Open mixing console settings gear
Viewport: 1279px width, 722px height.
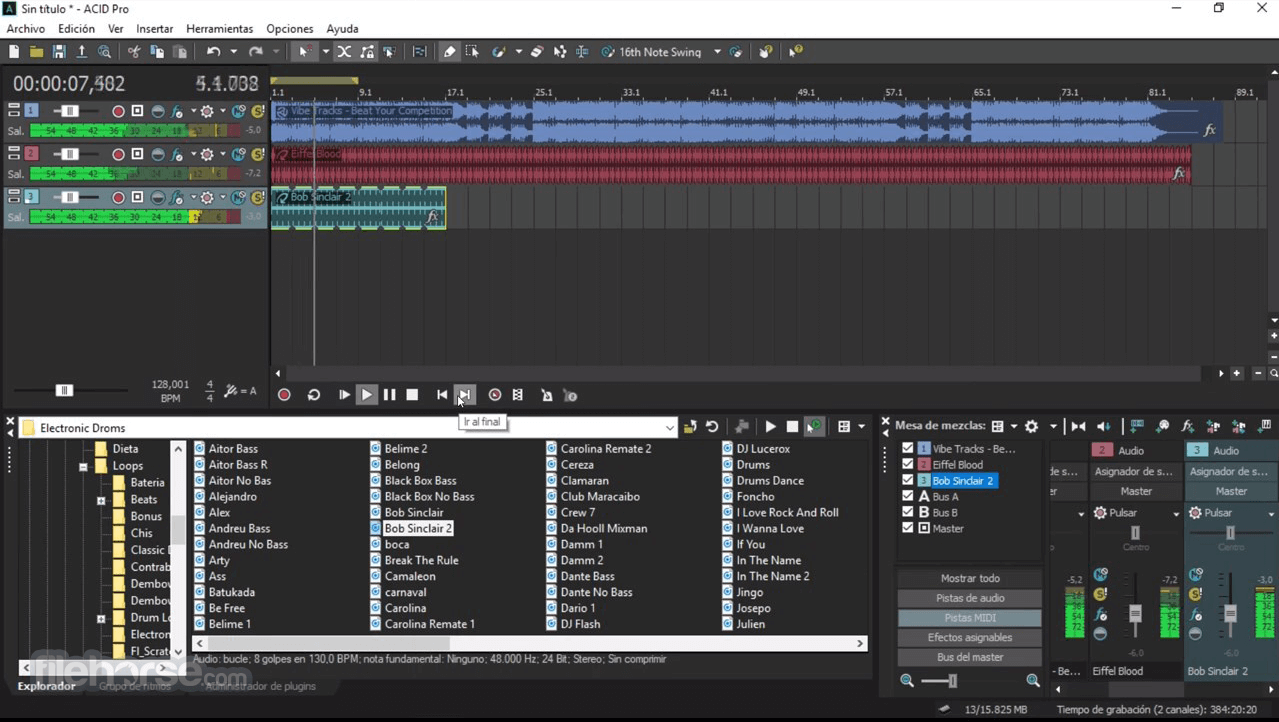tap(1031, 426)
